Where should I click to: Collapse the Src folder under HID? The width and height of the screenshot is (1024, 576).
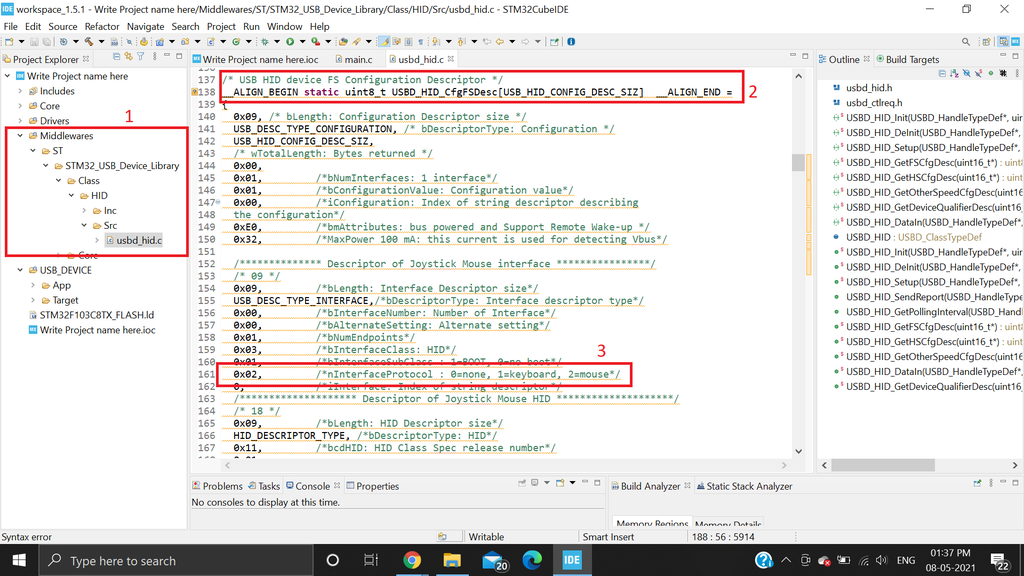point(84,225)
